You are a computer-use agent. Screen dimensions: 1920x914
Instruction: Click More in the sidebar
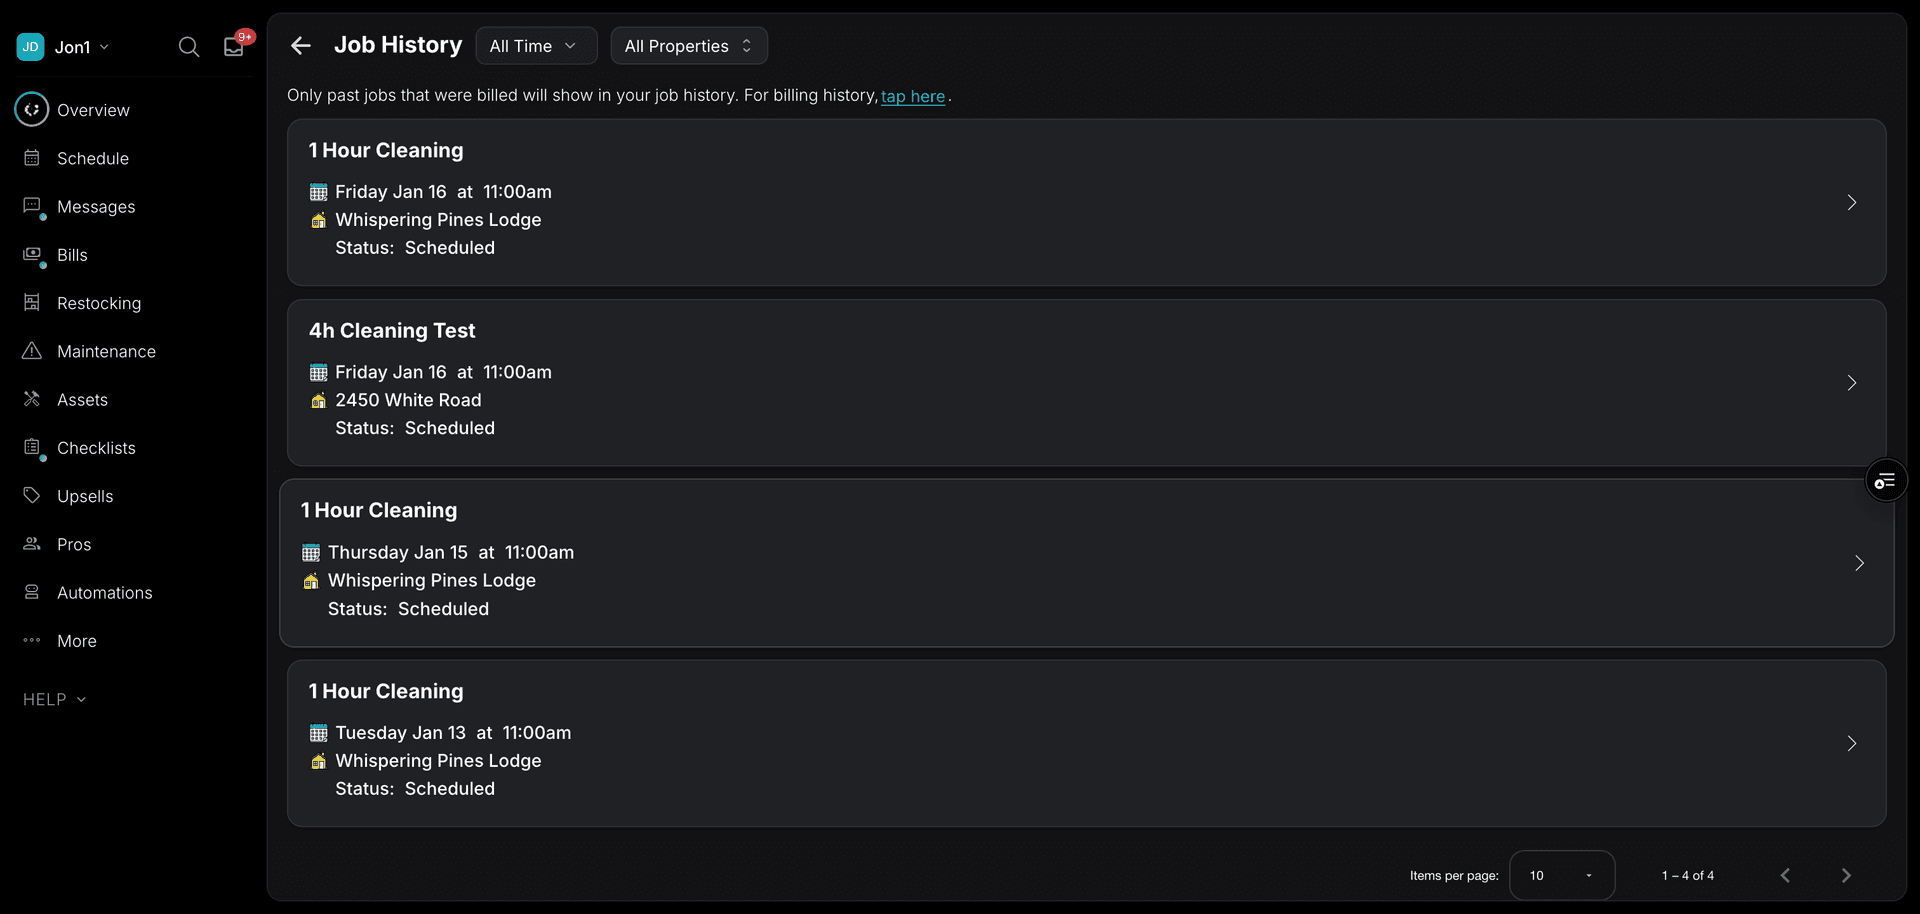pos(76,641)
